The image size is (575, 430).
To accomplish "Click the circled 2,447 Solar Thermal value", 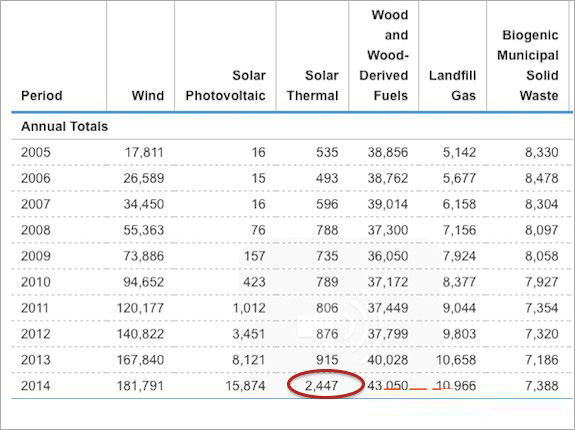I will coord(321,386).
